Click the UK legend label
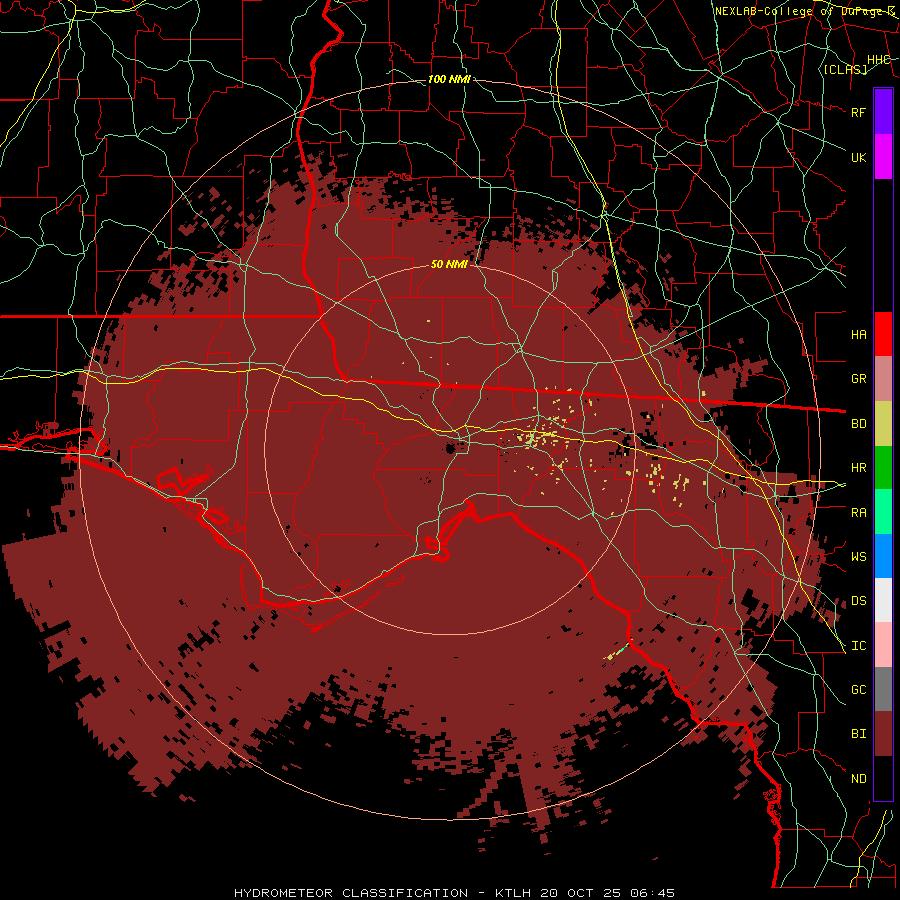This screenshot has height=900, width=900. pos(858,157)
